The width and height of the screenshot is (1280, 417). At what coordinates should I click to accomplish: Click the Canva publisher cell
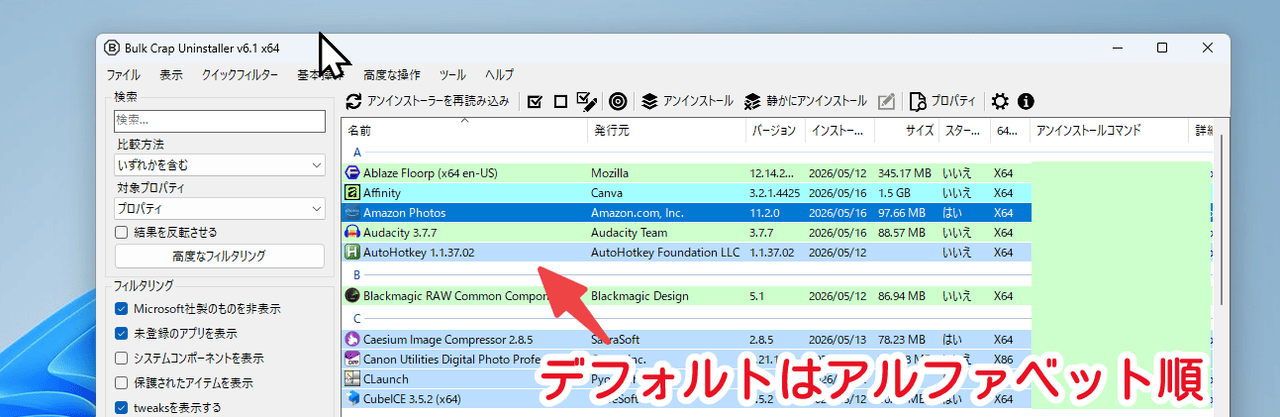[x=607, y=193]
